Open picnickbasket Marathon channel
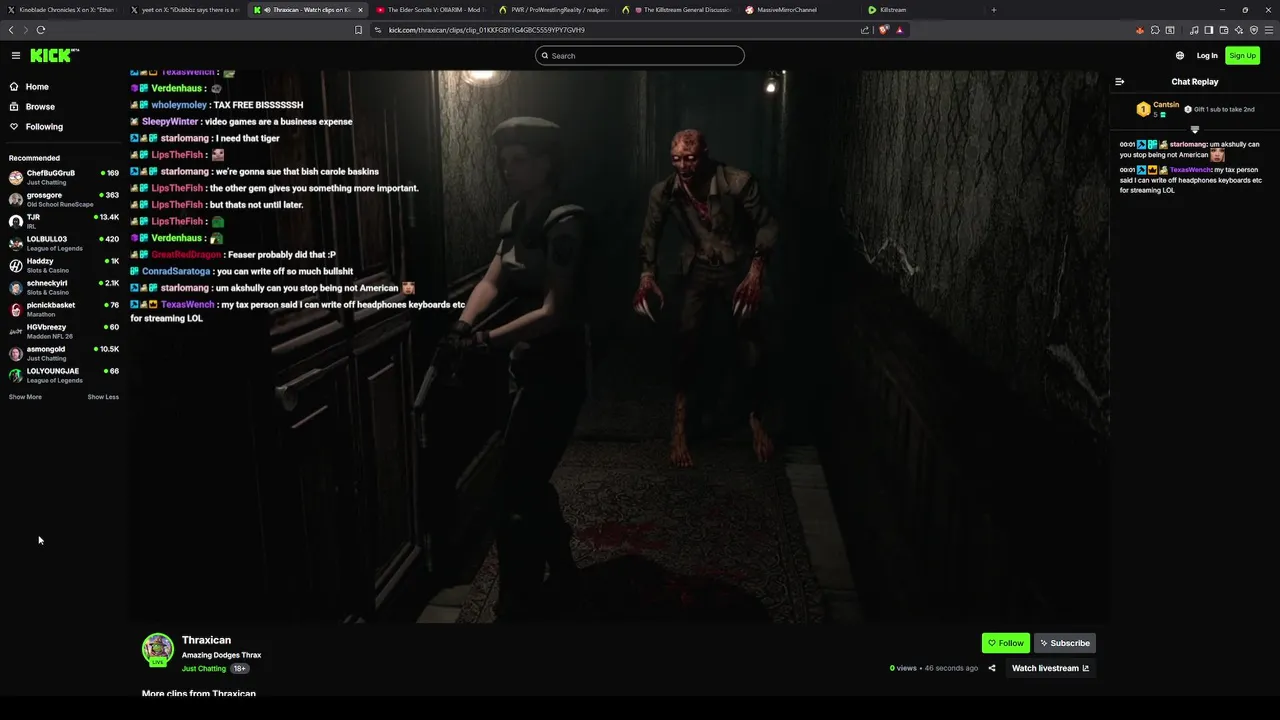Image resolution: width=1280 pixels, height=720 pixels. click(62, 309)
